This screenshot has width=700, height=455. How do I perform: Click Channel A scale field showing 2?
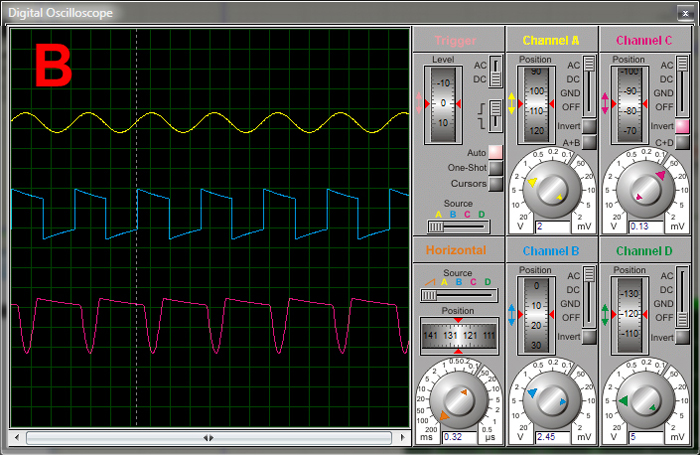click(x=553, y=226)
